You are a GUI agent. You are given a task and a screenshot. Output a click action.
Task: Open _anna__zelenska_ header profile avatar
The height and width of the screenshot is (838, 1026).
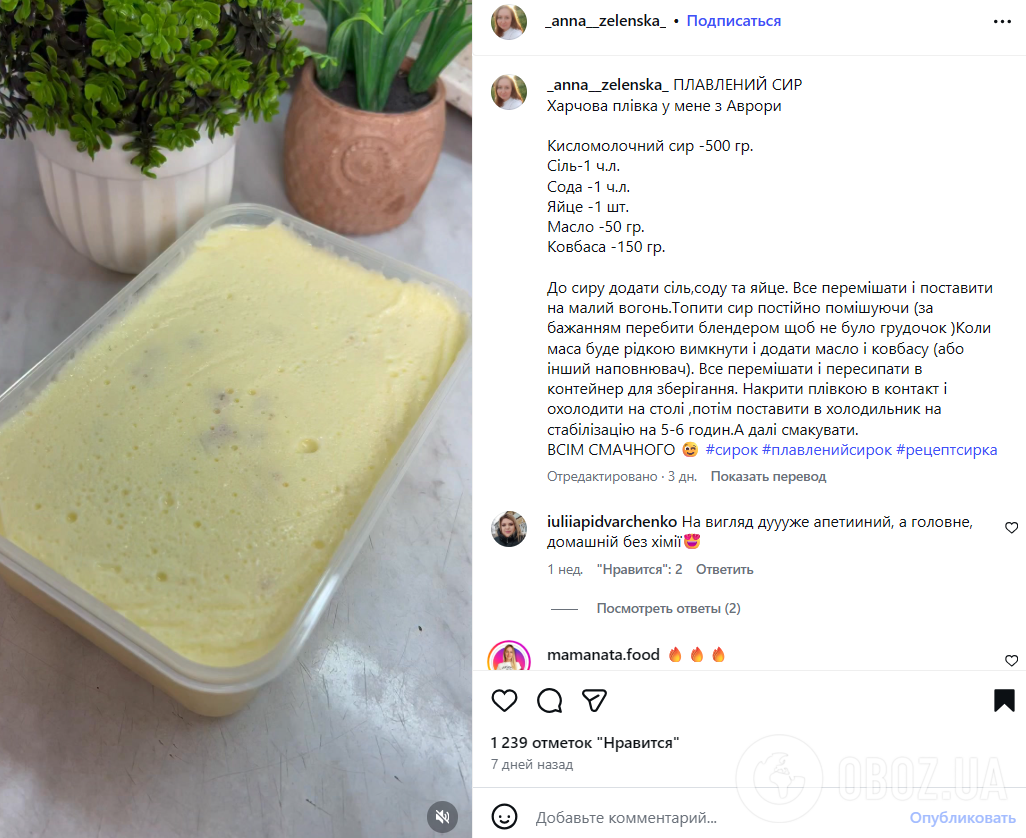(x=509, y=22)
